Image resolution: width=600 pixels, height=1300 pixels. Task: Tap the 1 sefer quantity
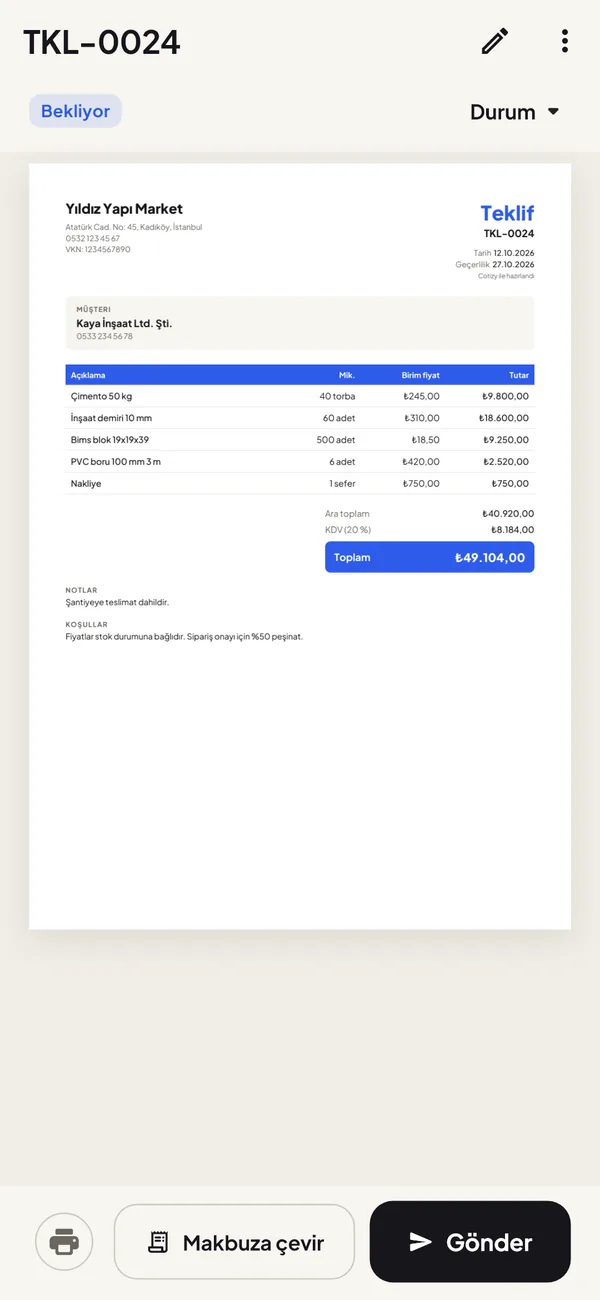click(342, 484)
